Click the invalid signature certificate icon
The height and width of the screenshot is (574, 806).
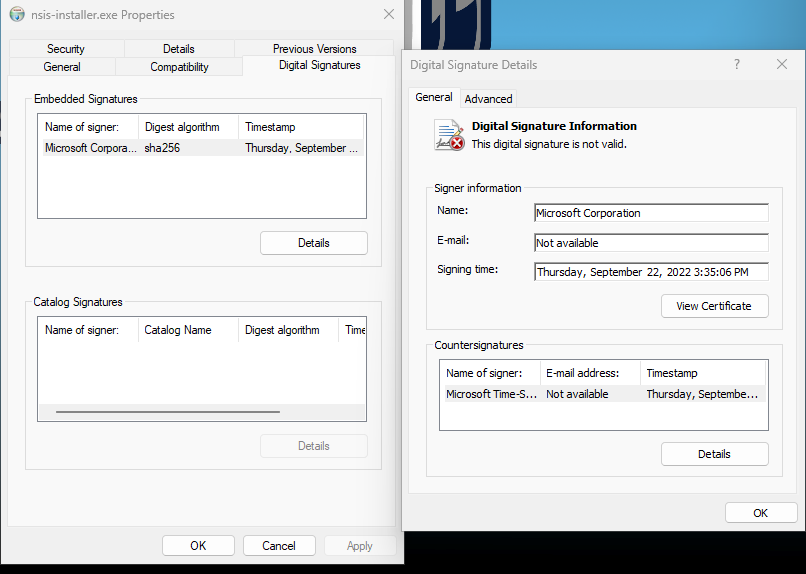(449, 135)
